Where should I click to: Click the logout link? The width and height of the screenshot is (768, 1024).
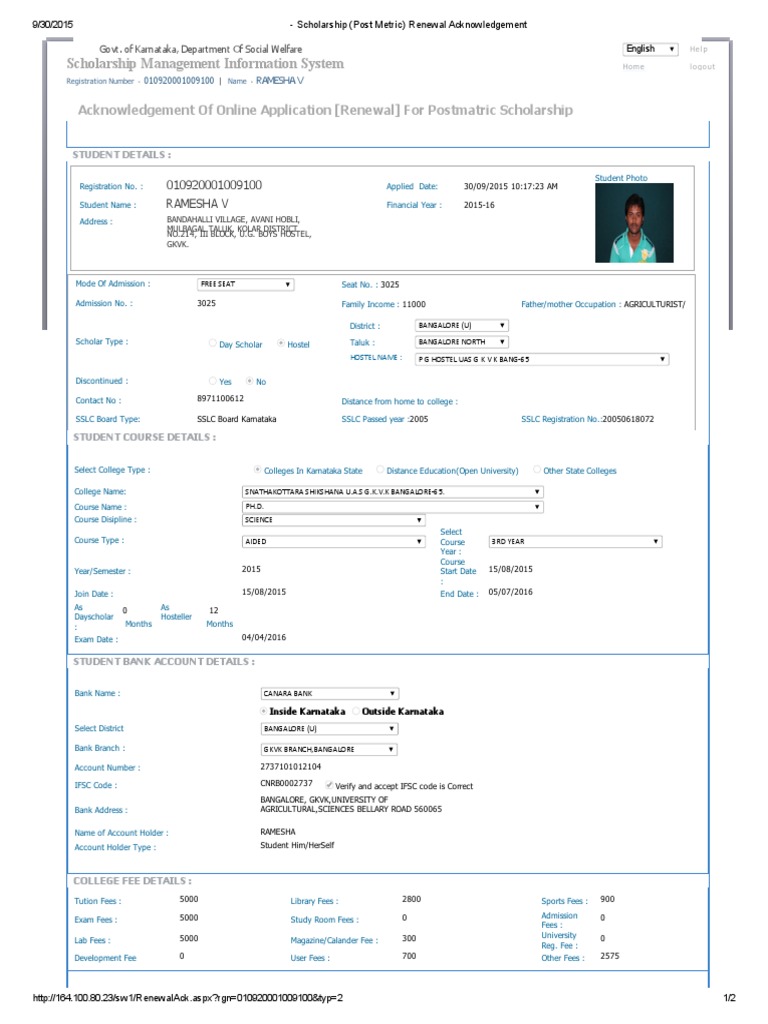tap(702, 67)
